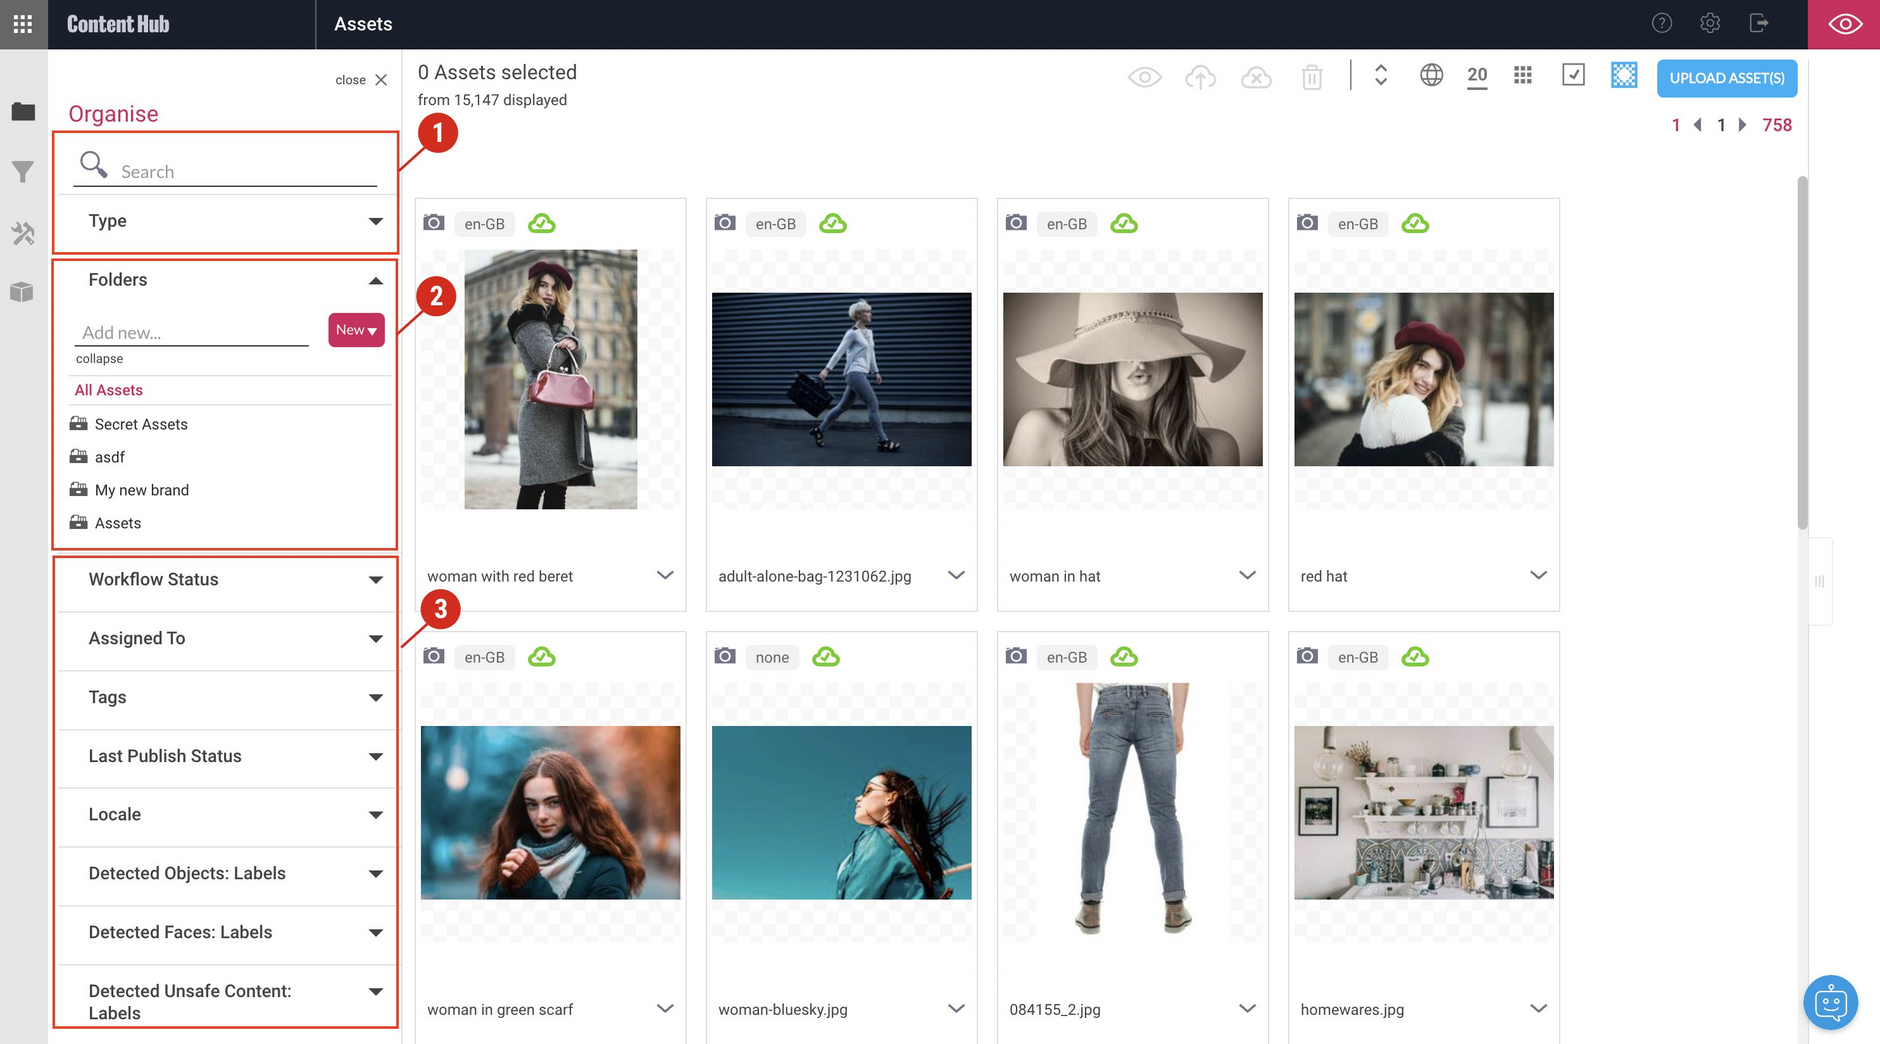Expand options chevron for woman in hat
Viewport: 1880px width, 1044px height.
coord(1247,575)
